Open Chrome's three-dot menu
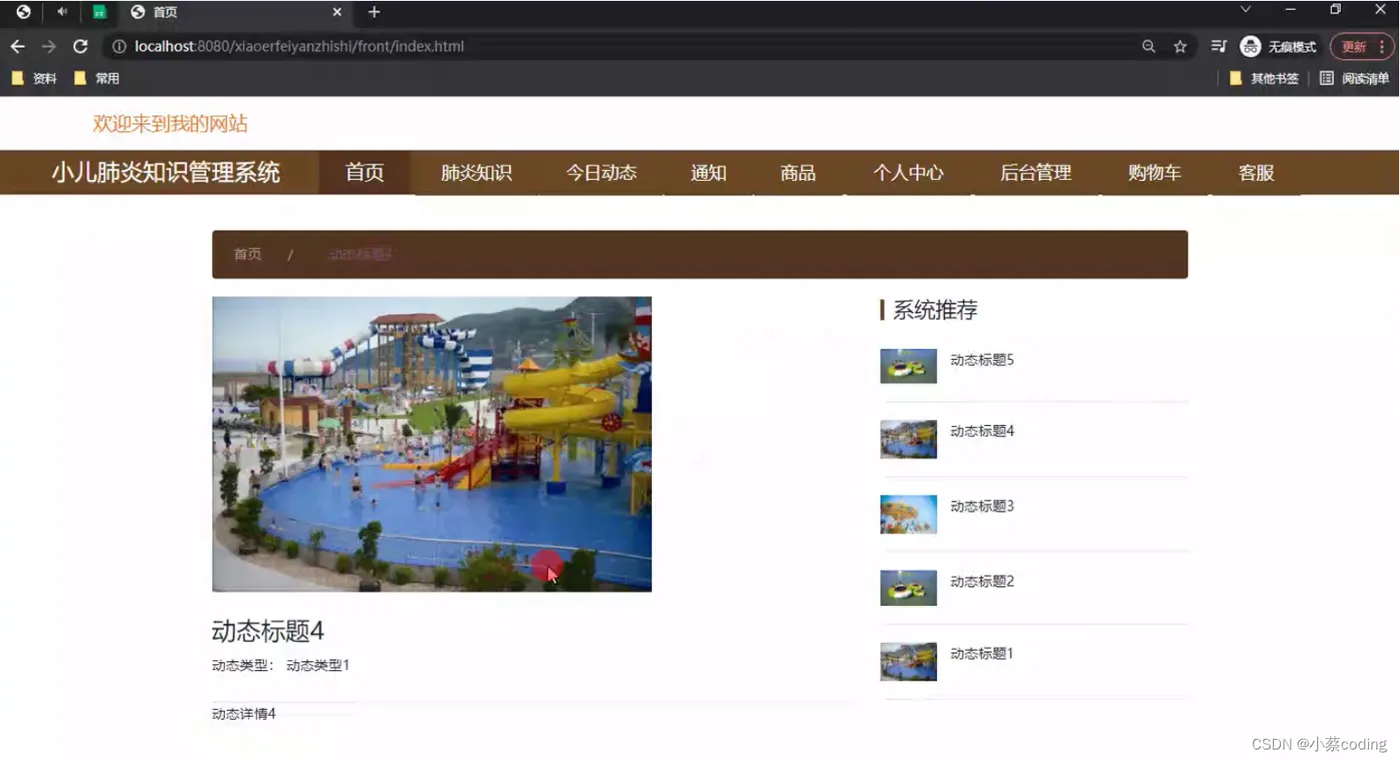 [x=1382, y=46]
